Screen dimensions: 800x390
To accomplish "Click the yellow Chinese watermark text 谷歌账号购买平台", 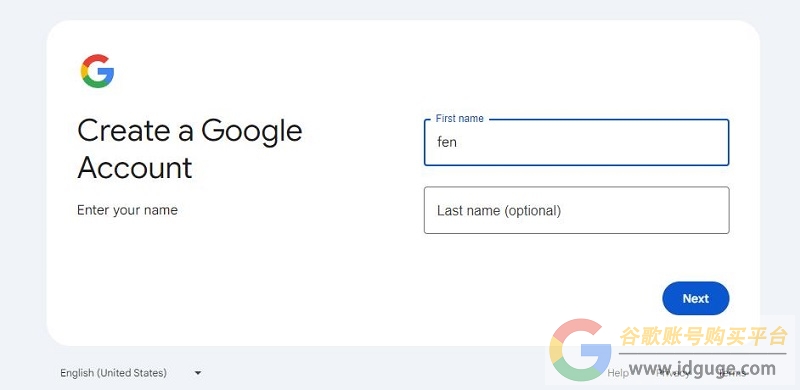I will tap(704, 336).
